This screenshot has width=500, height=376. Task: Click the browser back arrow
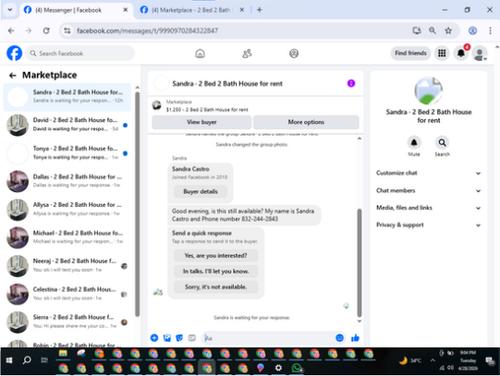click(x=11, y=31)
